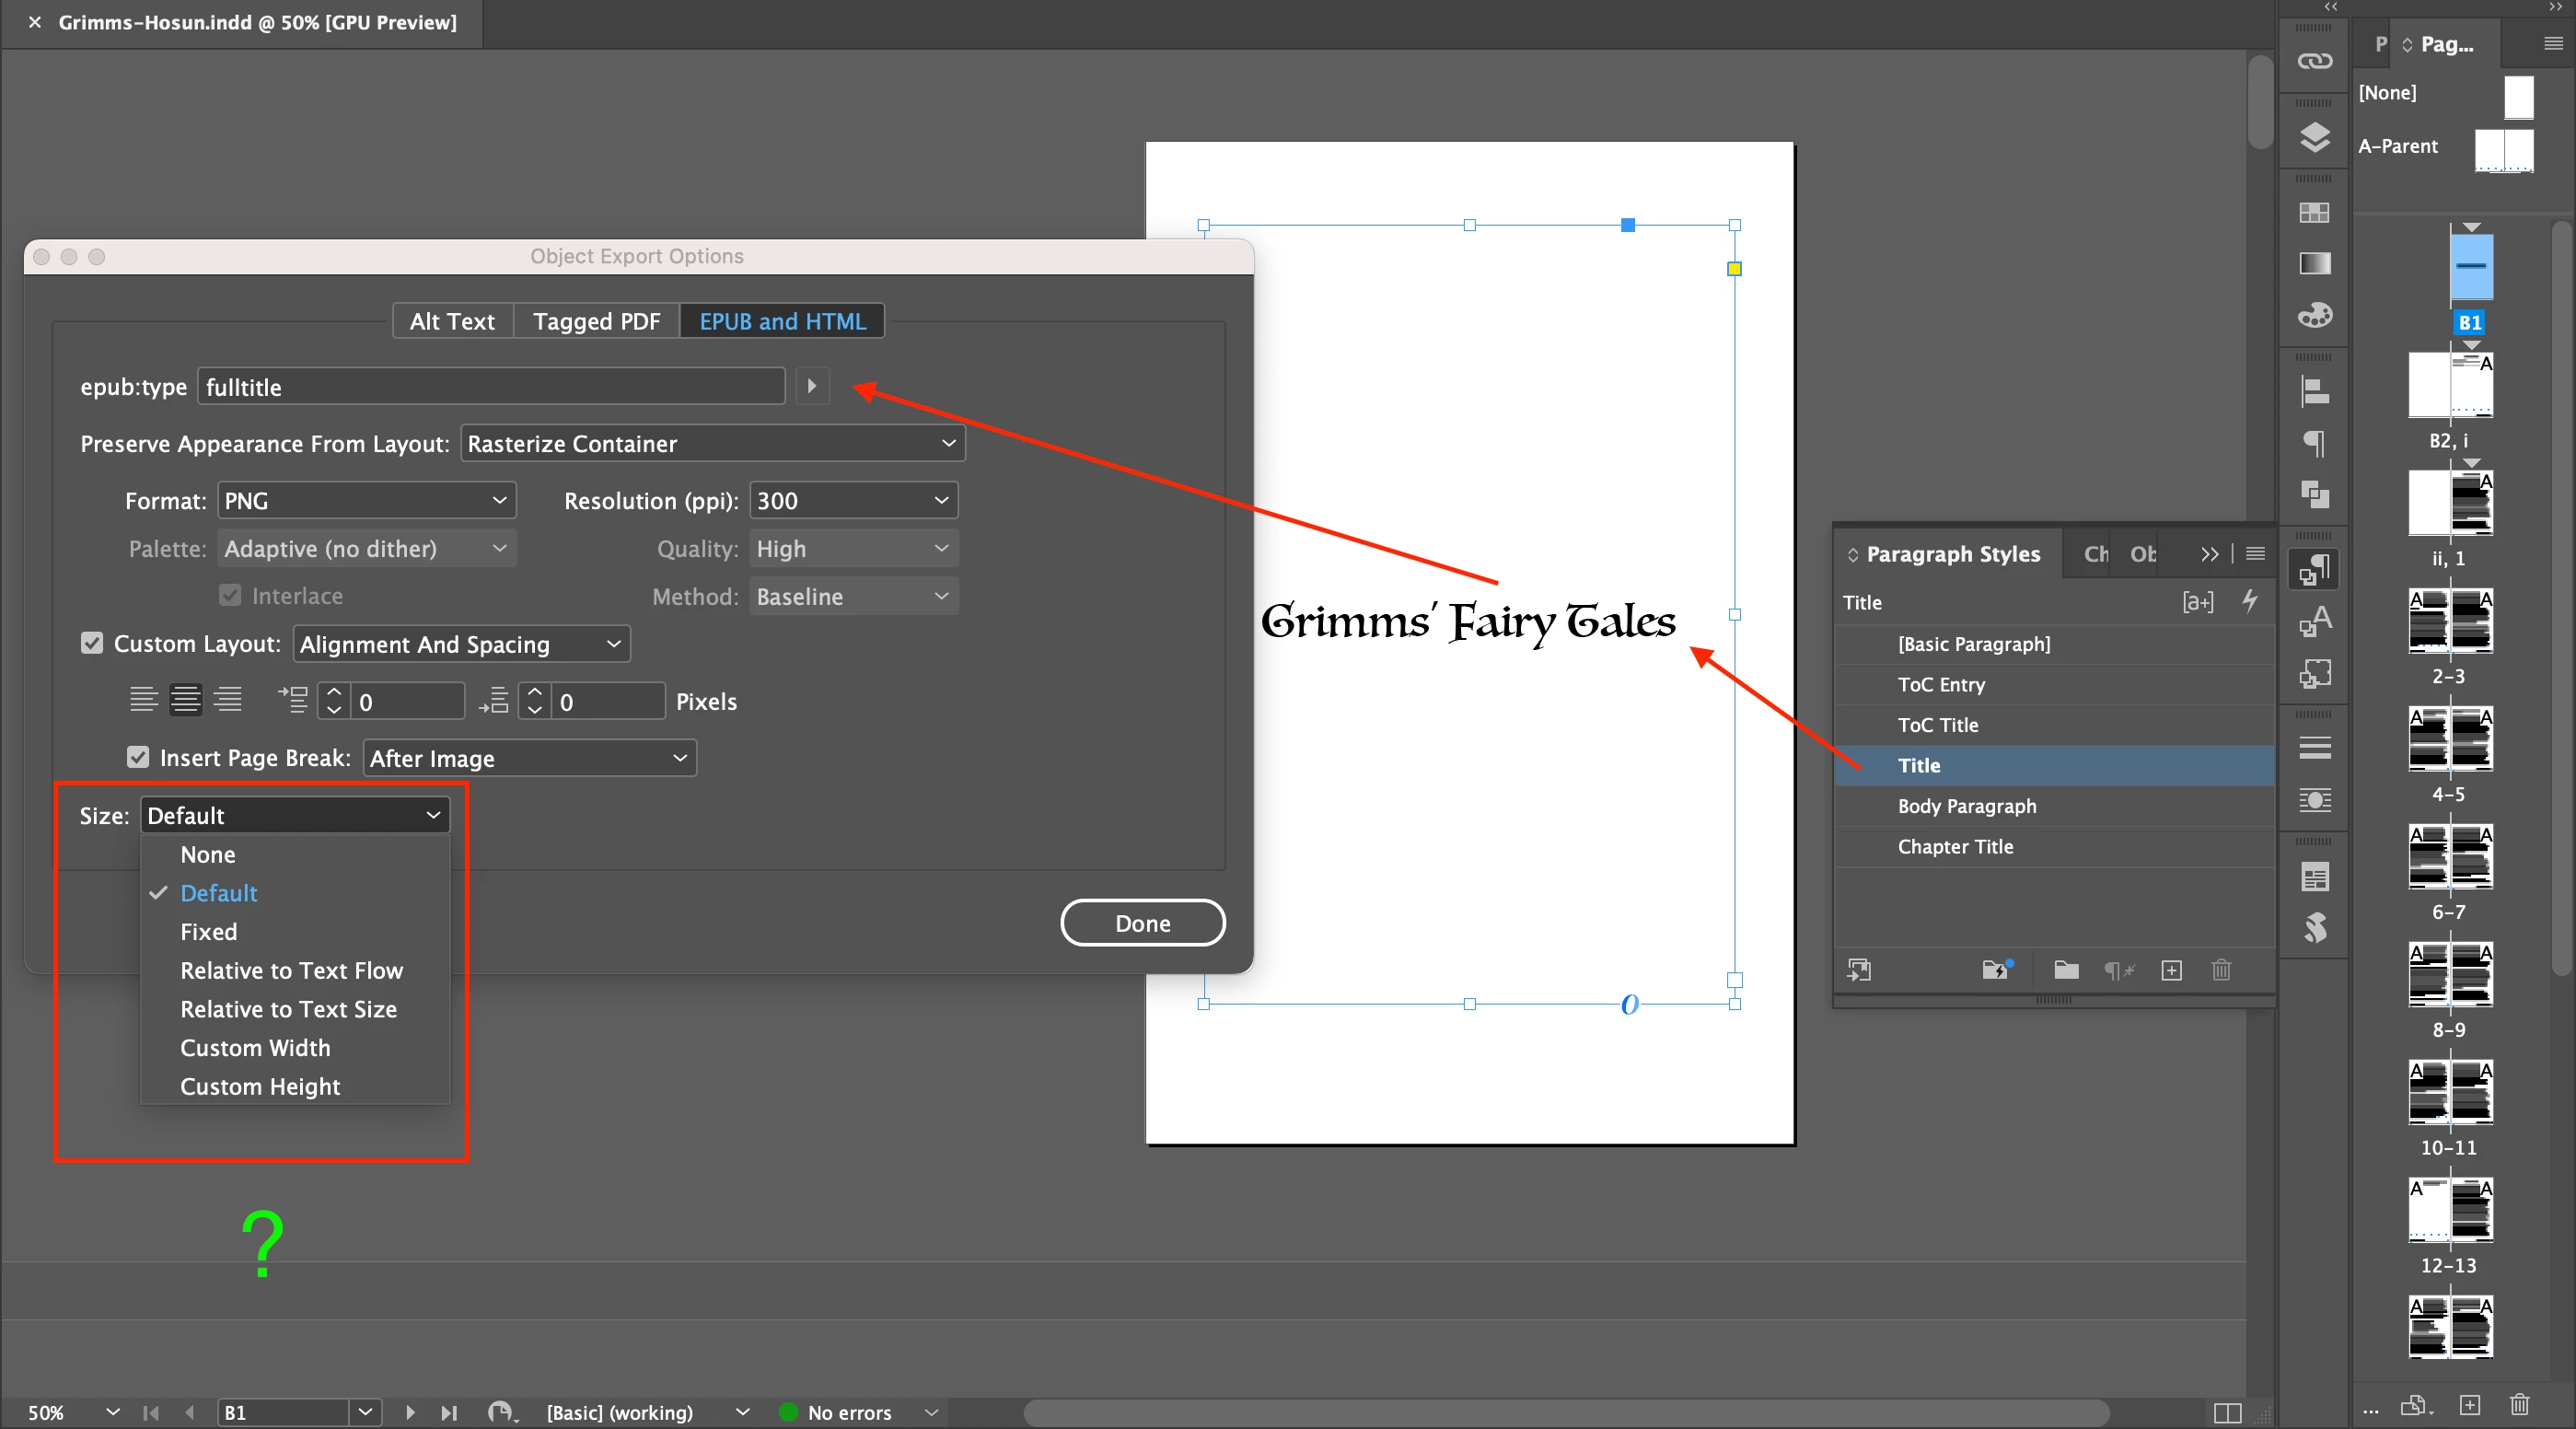Click center alignment icon in Custom Layout
Screen dimensions: 2576x1429
click(185, 700)
